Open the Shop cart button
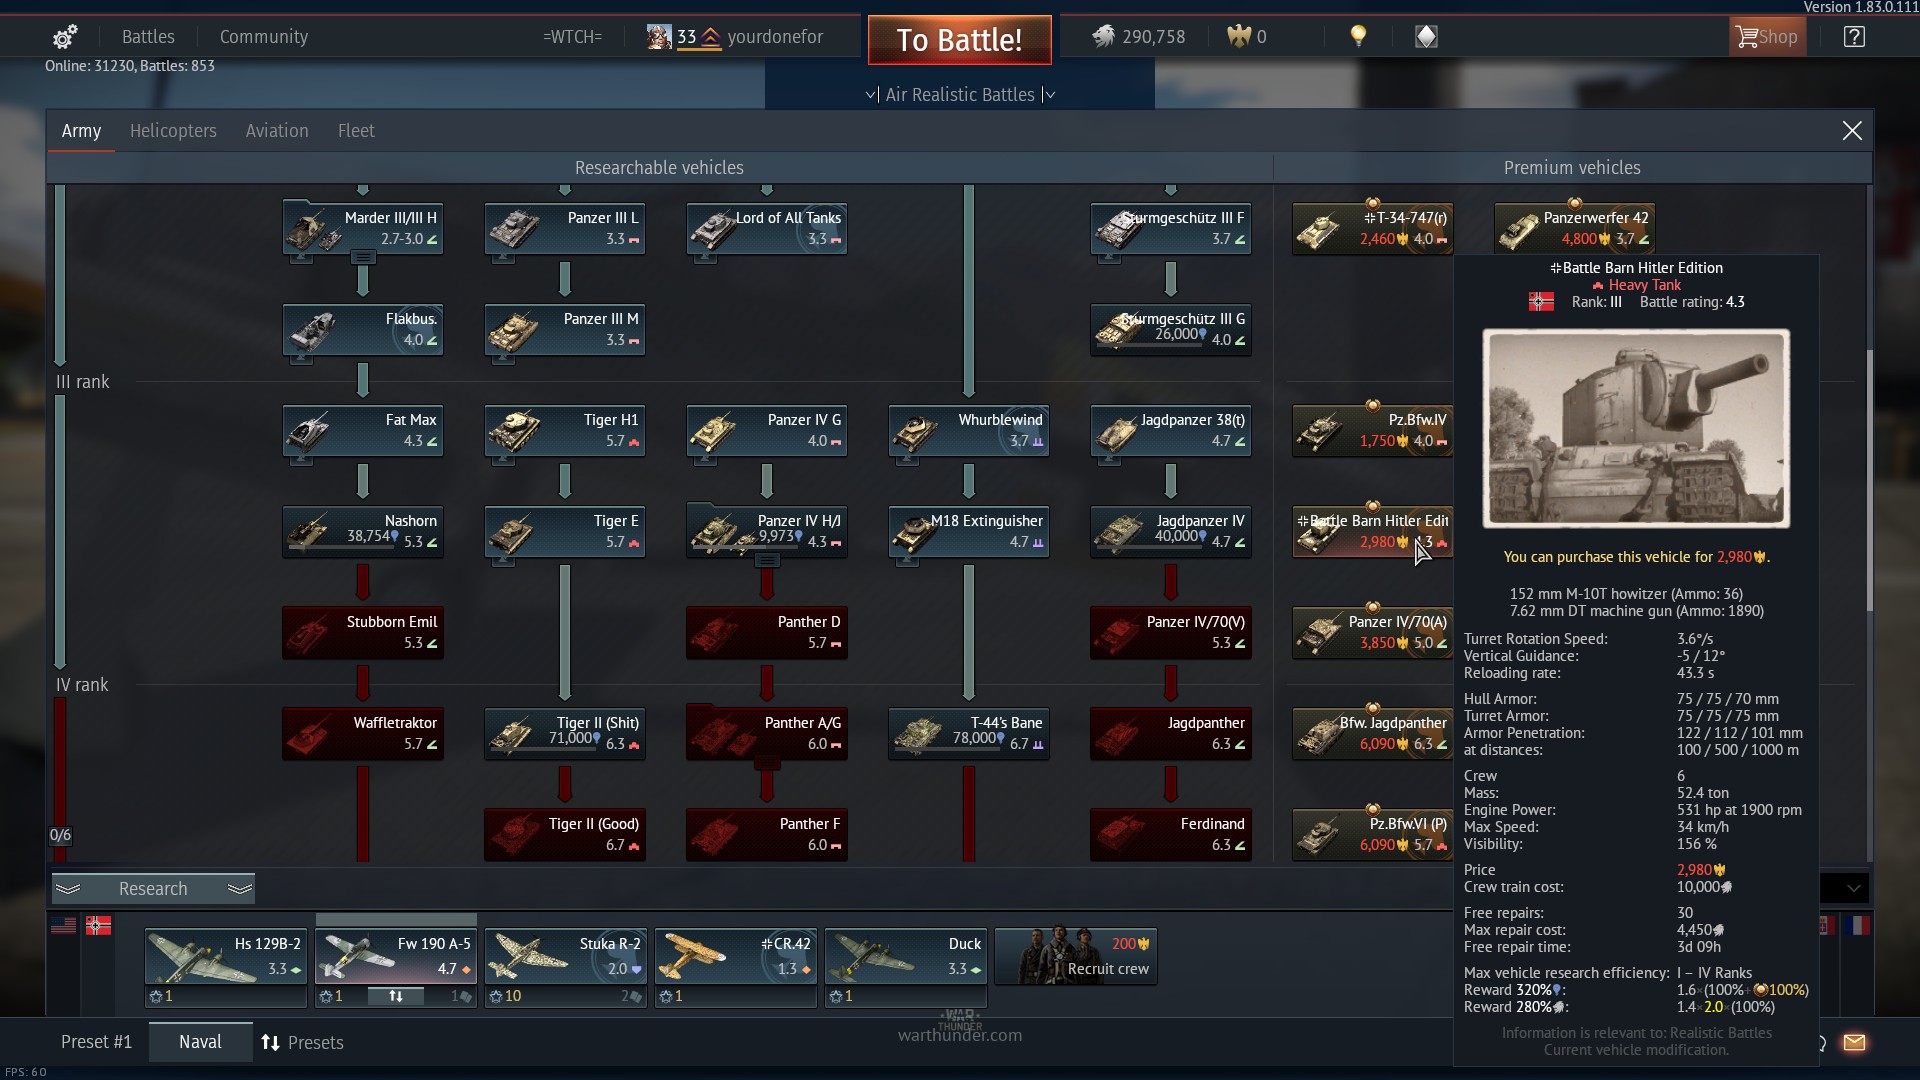 pos(1767,37)
